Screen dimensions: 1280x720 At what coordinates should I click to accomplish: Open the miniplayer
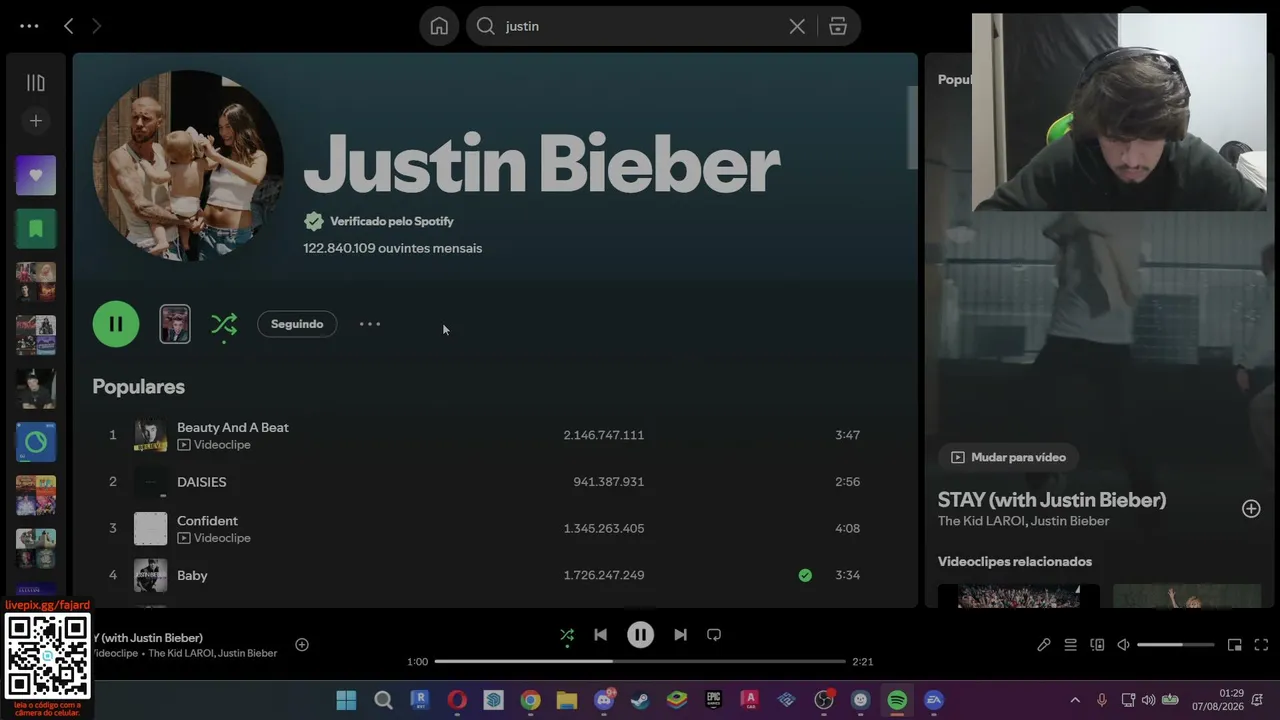(1235, 645)
